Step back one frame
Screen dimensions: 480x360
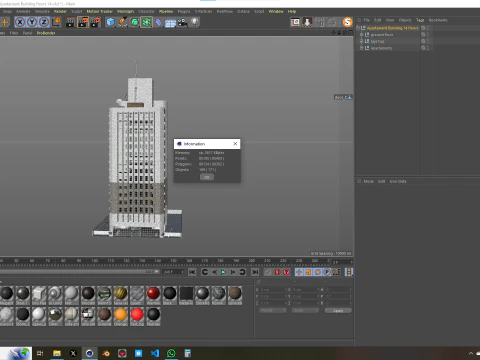(x=214, y=272)
